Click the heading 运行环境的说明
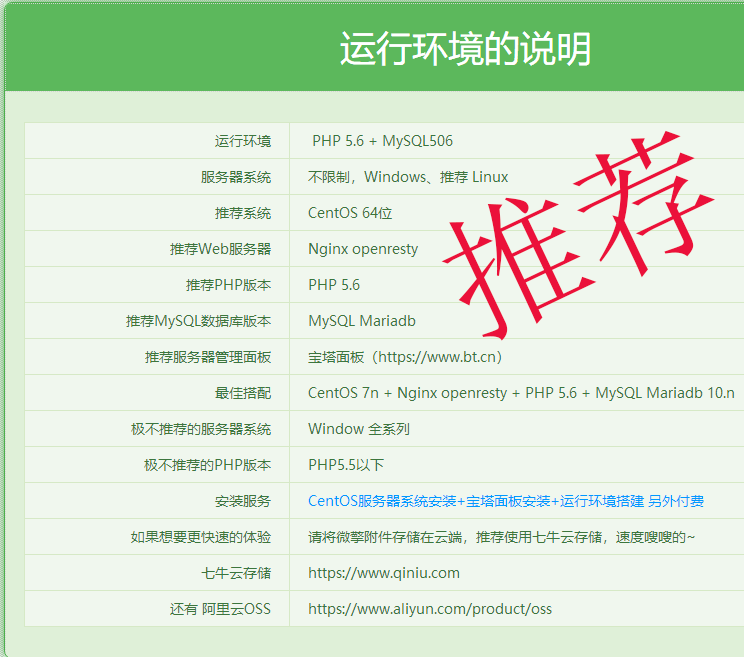747x657 pixels. pos(465,49)
